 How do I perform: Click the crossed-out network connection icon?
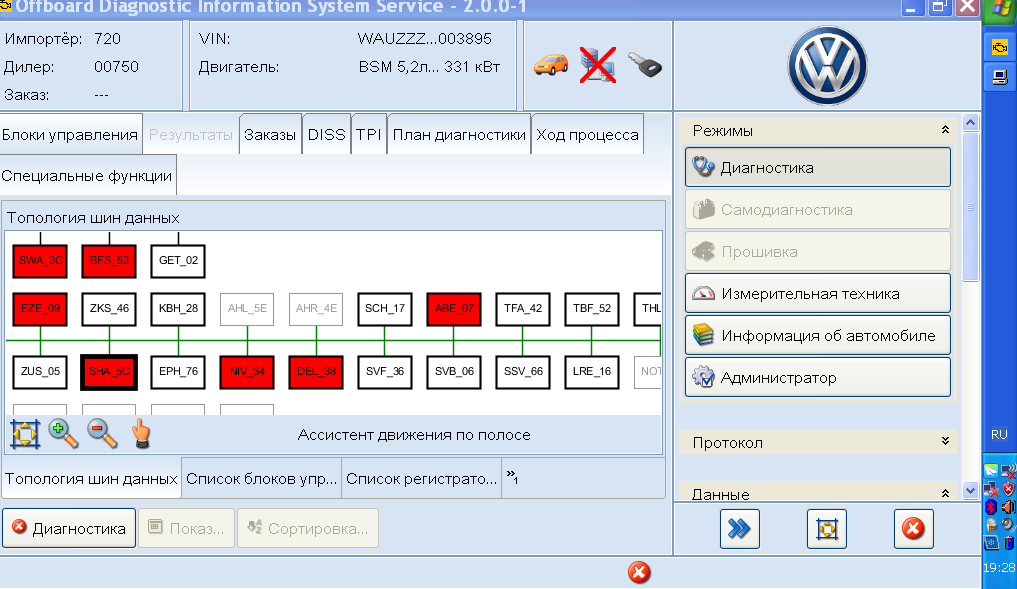pyautogui.click(x=598, y=65)
